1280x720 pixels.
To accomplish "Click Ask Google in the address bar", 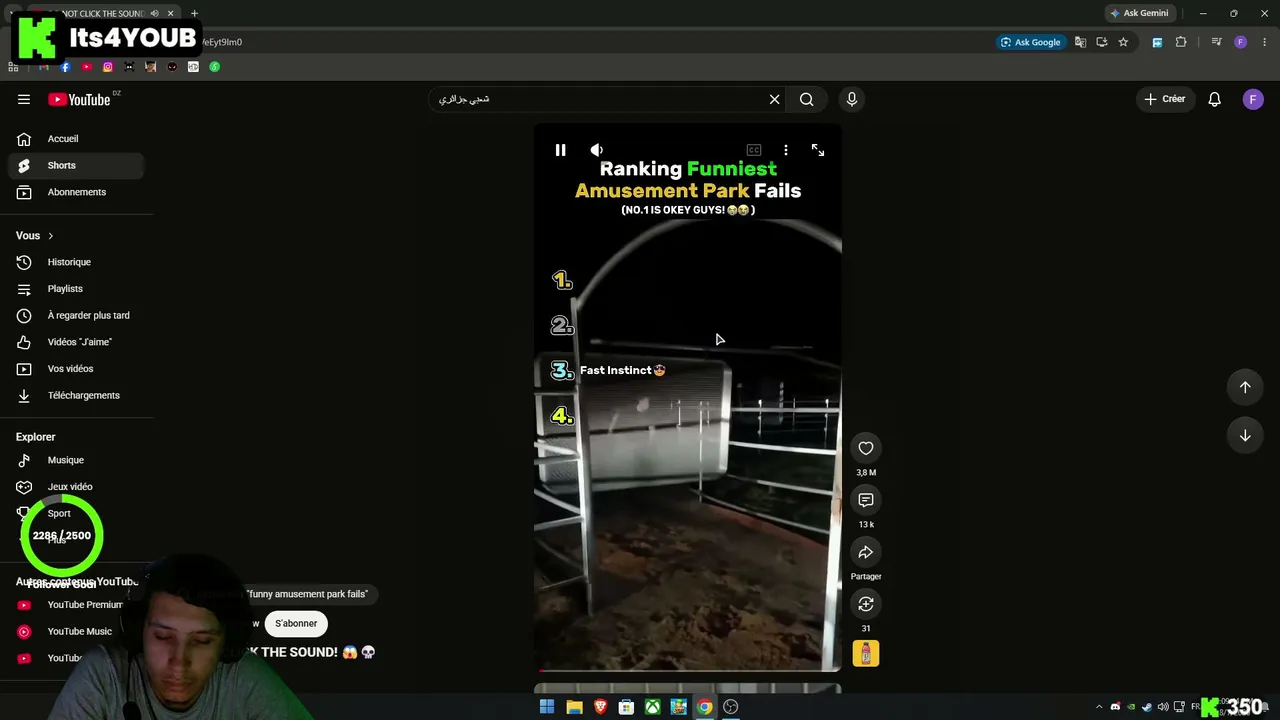I will pos(1030,42).
